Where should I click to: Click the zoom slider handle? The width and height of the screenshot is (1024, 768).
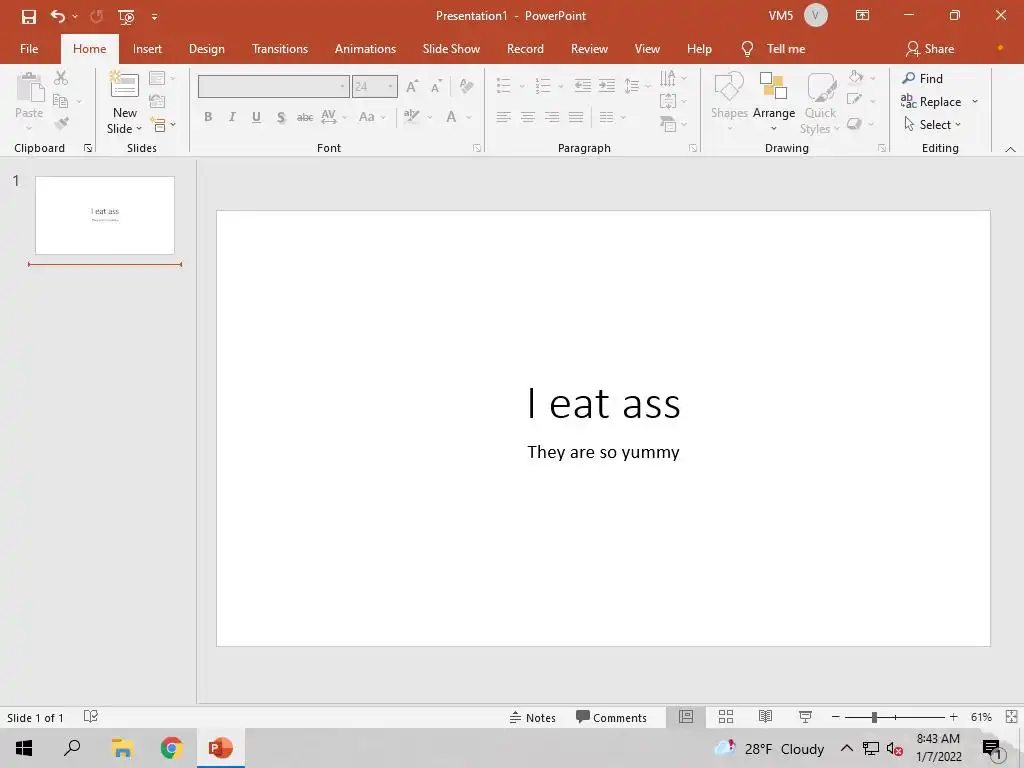pos(874,717)
